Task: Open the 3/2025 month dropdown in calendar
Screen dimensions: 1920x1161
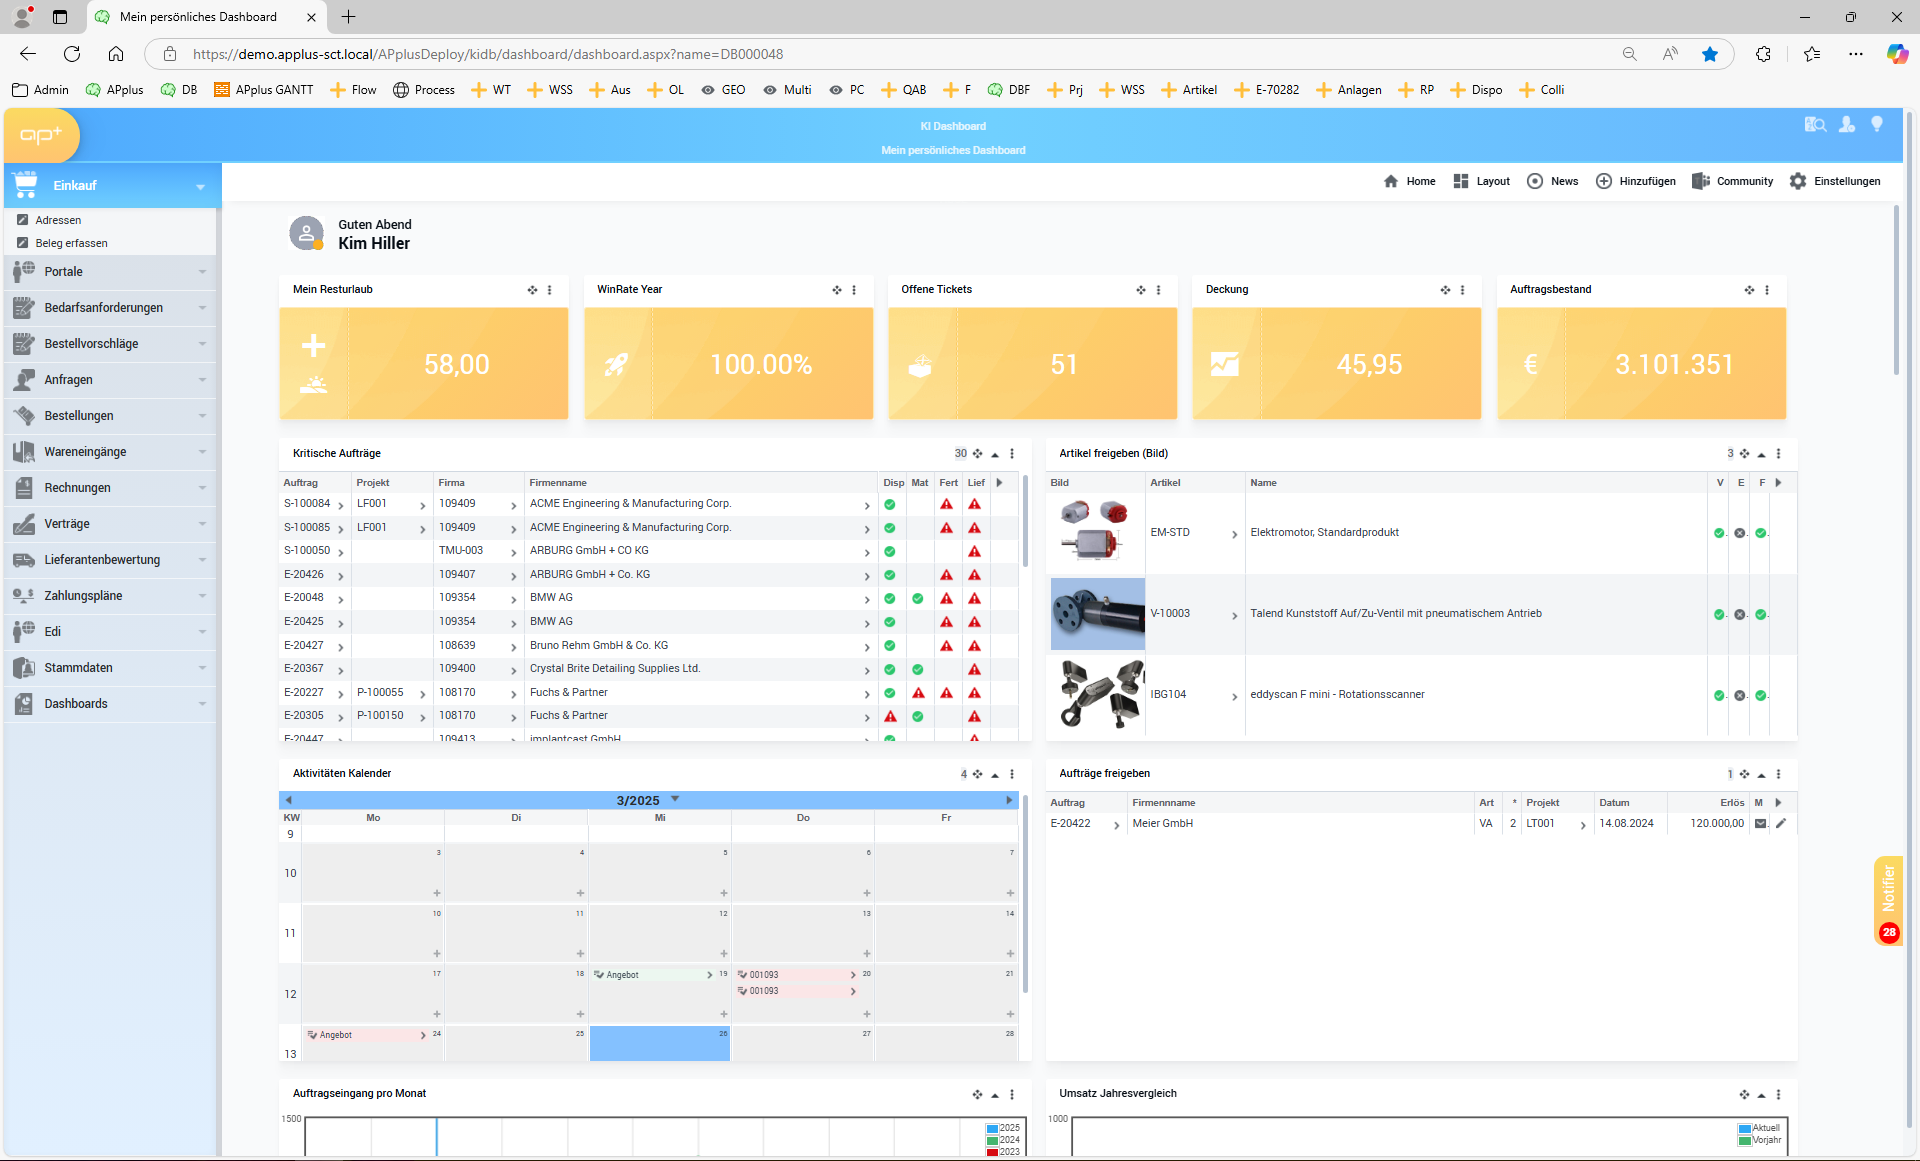Action: pos(675,799)
